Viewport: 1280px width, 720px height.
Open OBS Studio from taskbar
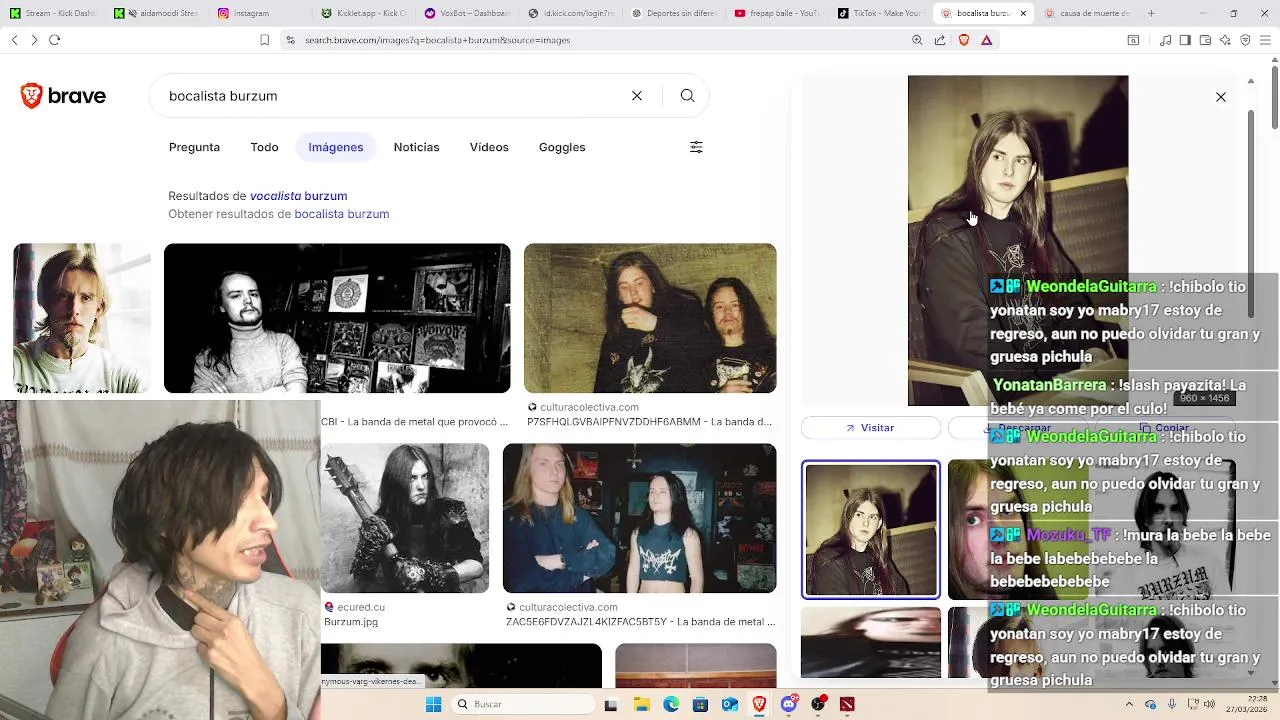(x=818, y=704)
